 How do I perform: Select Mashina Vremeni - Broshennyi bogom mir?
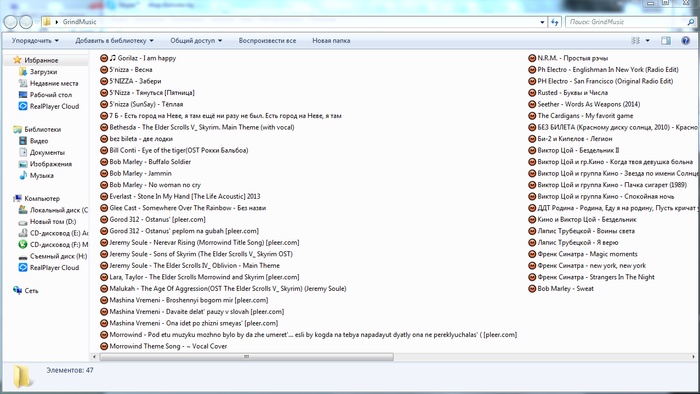click(189, 300)
